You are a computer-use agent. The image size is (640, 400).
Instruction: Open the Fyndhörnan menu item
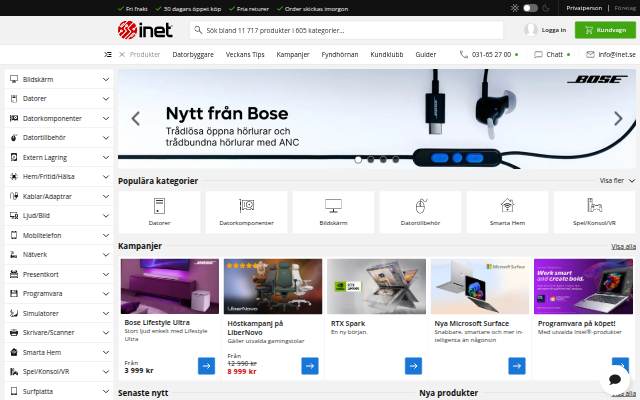[x=340, y=54]
